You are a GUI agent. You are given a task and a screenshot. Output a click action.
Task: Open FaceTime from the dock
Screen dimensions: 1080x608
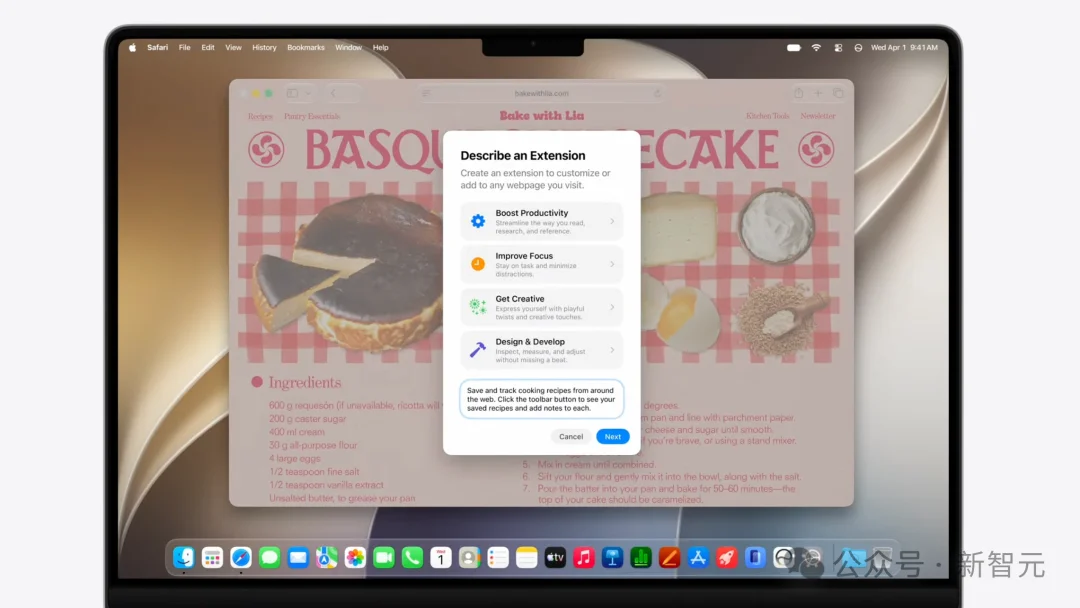pos(384,557)
